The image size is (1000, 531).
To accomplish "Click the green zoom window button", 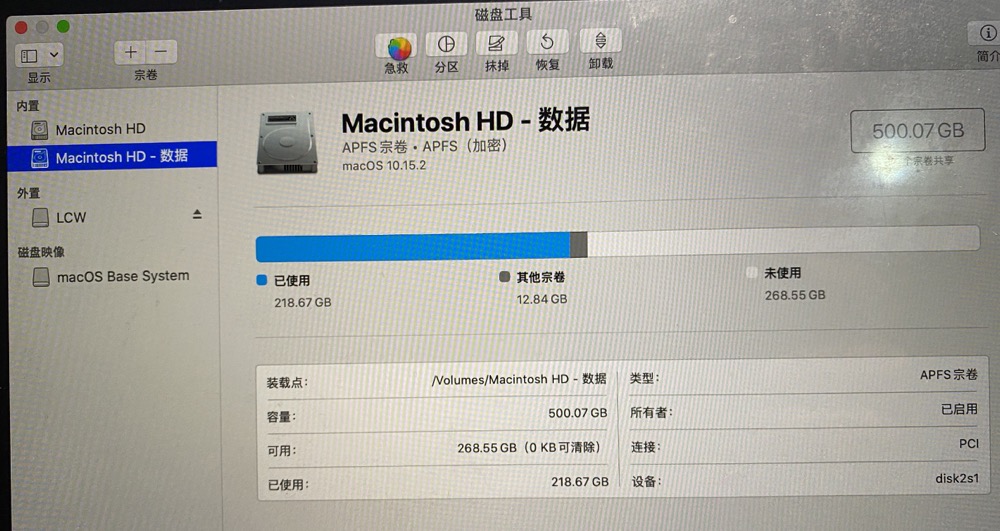I will 62,26.
